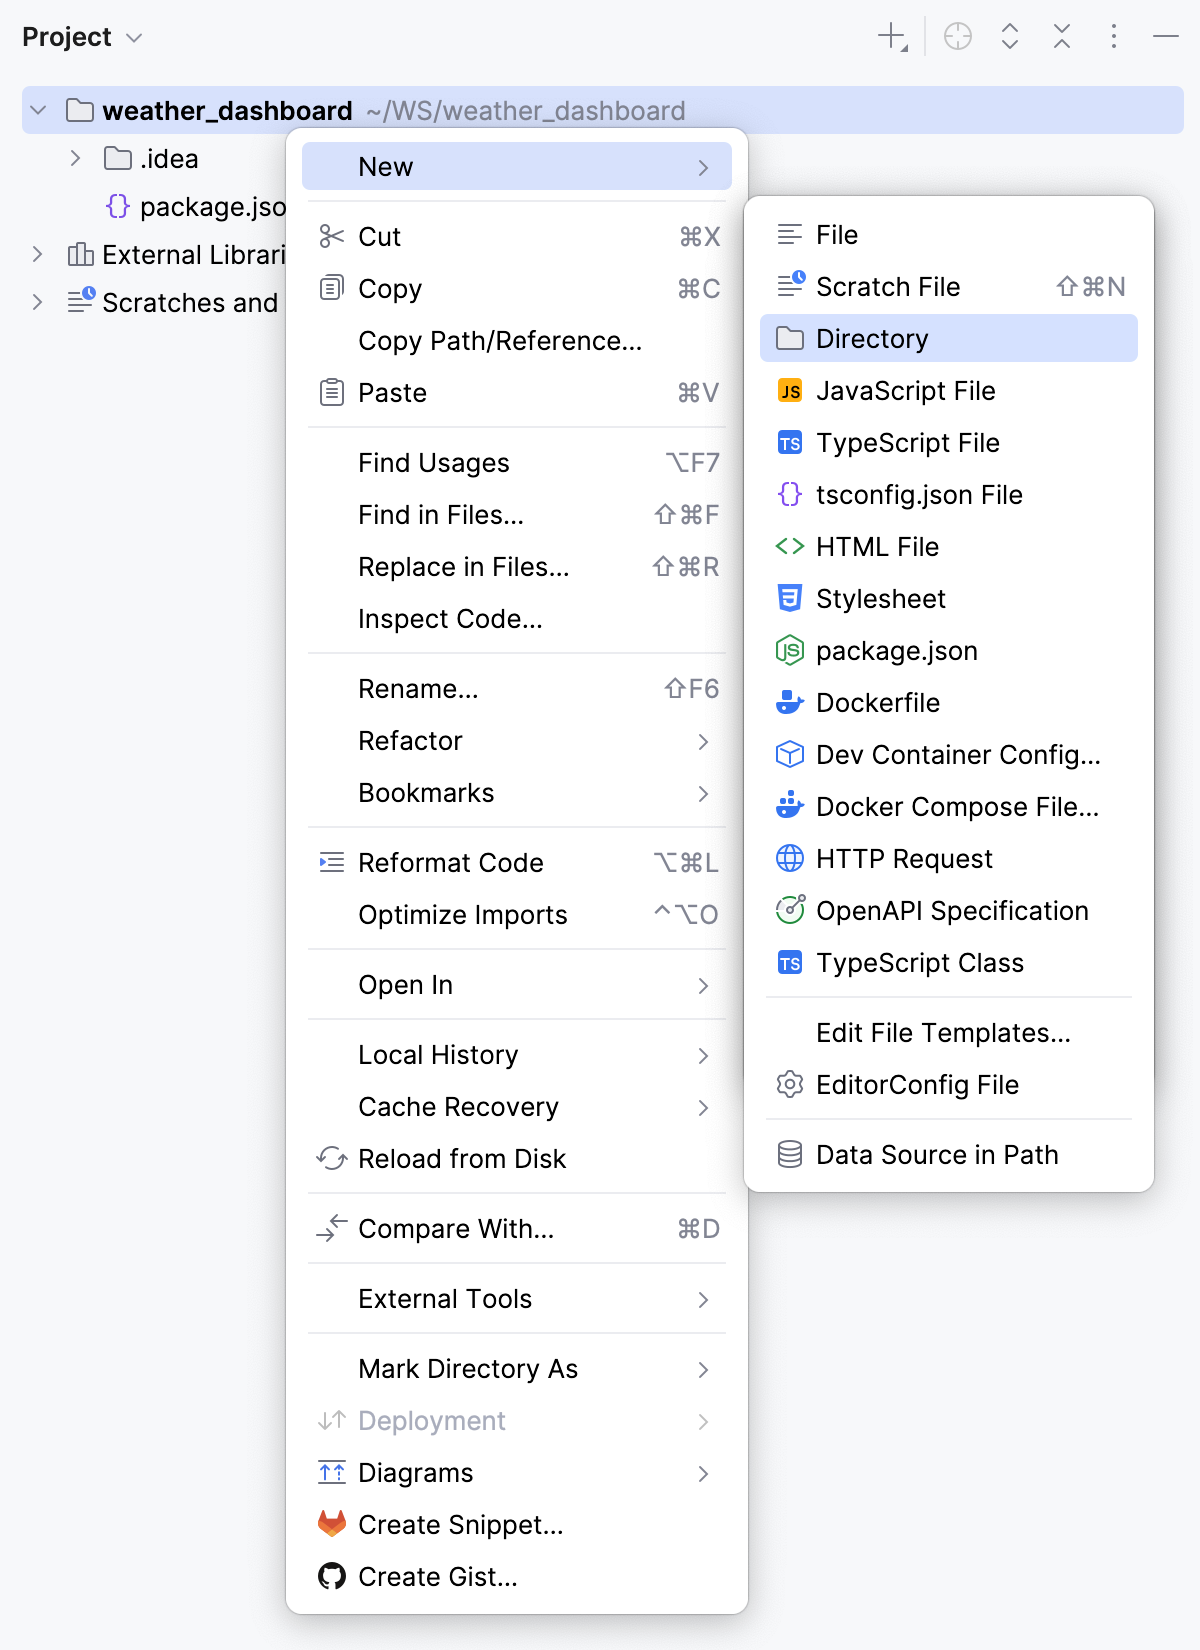Click the Expand All arrows icon
The width and height of the screenshot is (1200, 1650).
pos(1010,37)
